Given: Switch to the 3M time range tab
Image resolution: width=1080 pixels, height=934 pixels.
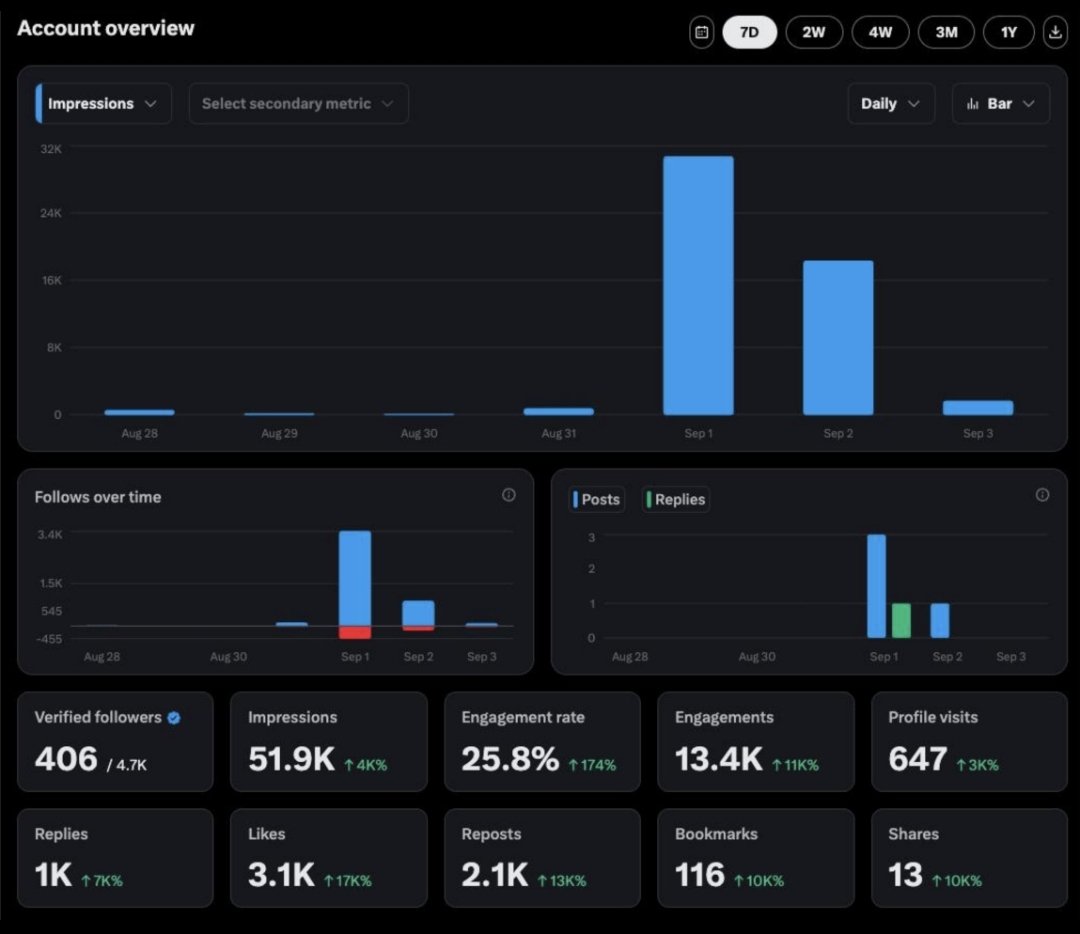Looking at the screenshot, I should (x=945, y=32).
